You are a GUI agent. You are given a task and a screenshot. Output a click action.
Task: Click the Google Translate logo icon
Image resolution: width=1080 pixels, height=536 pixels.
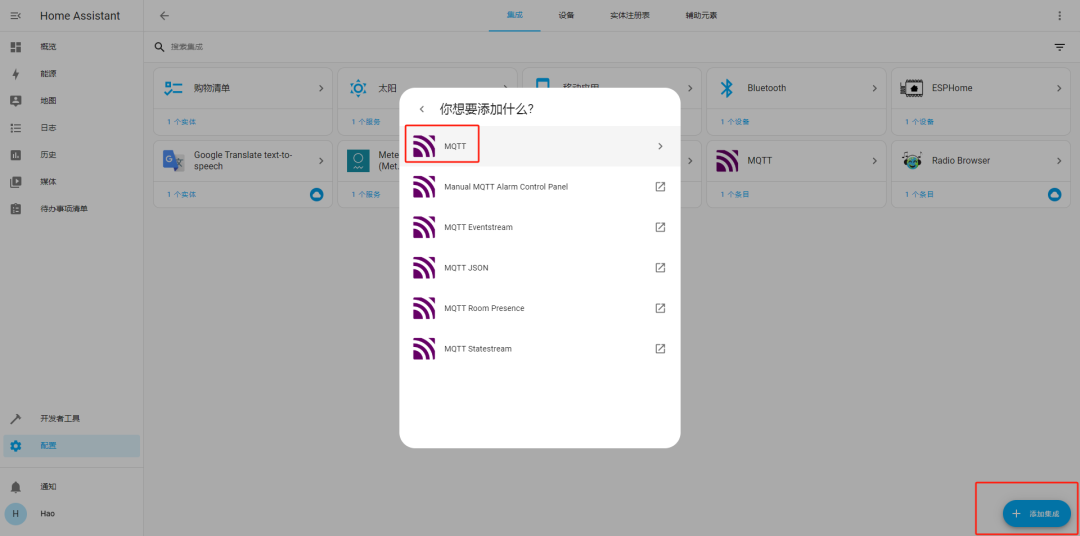pos(173,161)
